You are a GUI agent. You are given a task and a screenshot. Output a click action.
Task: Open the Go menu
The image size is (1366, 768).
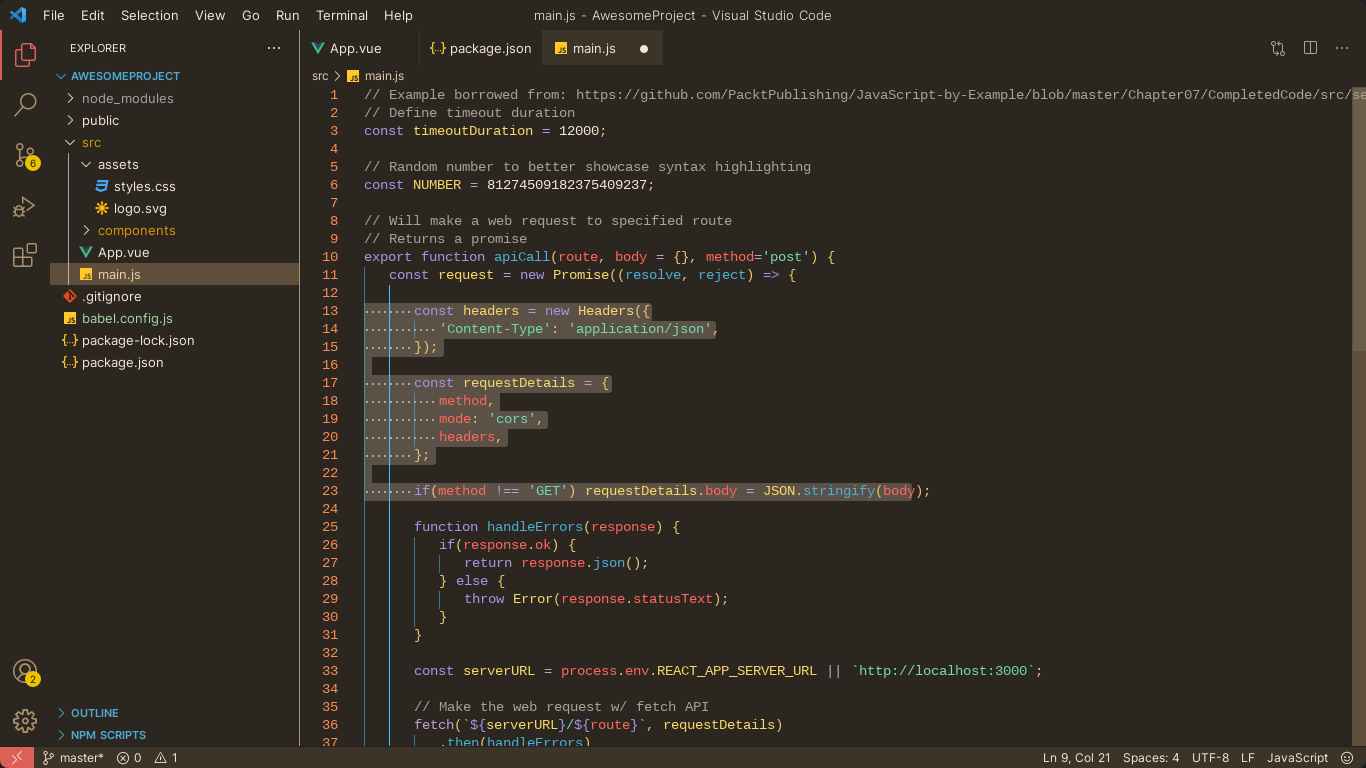pyautogui.click(x=251, y=15)
